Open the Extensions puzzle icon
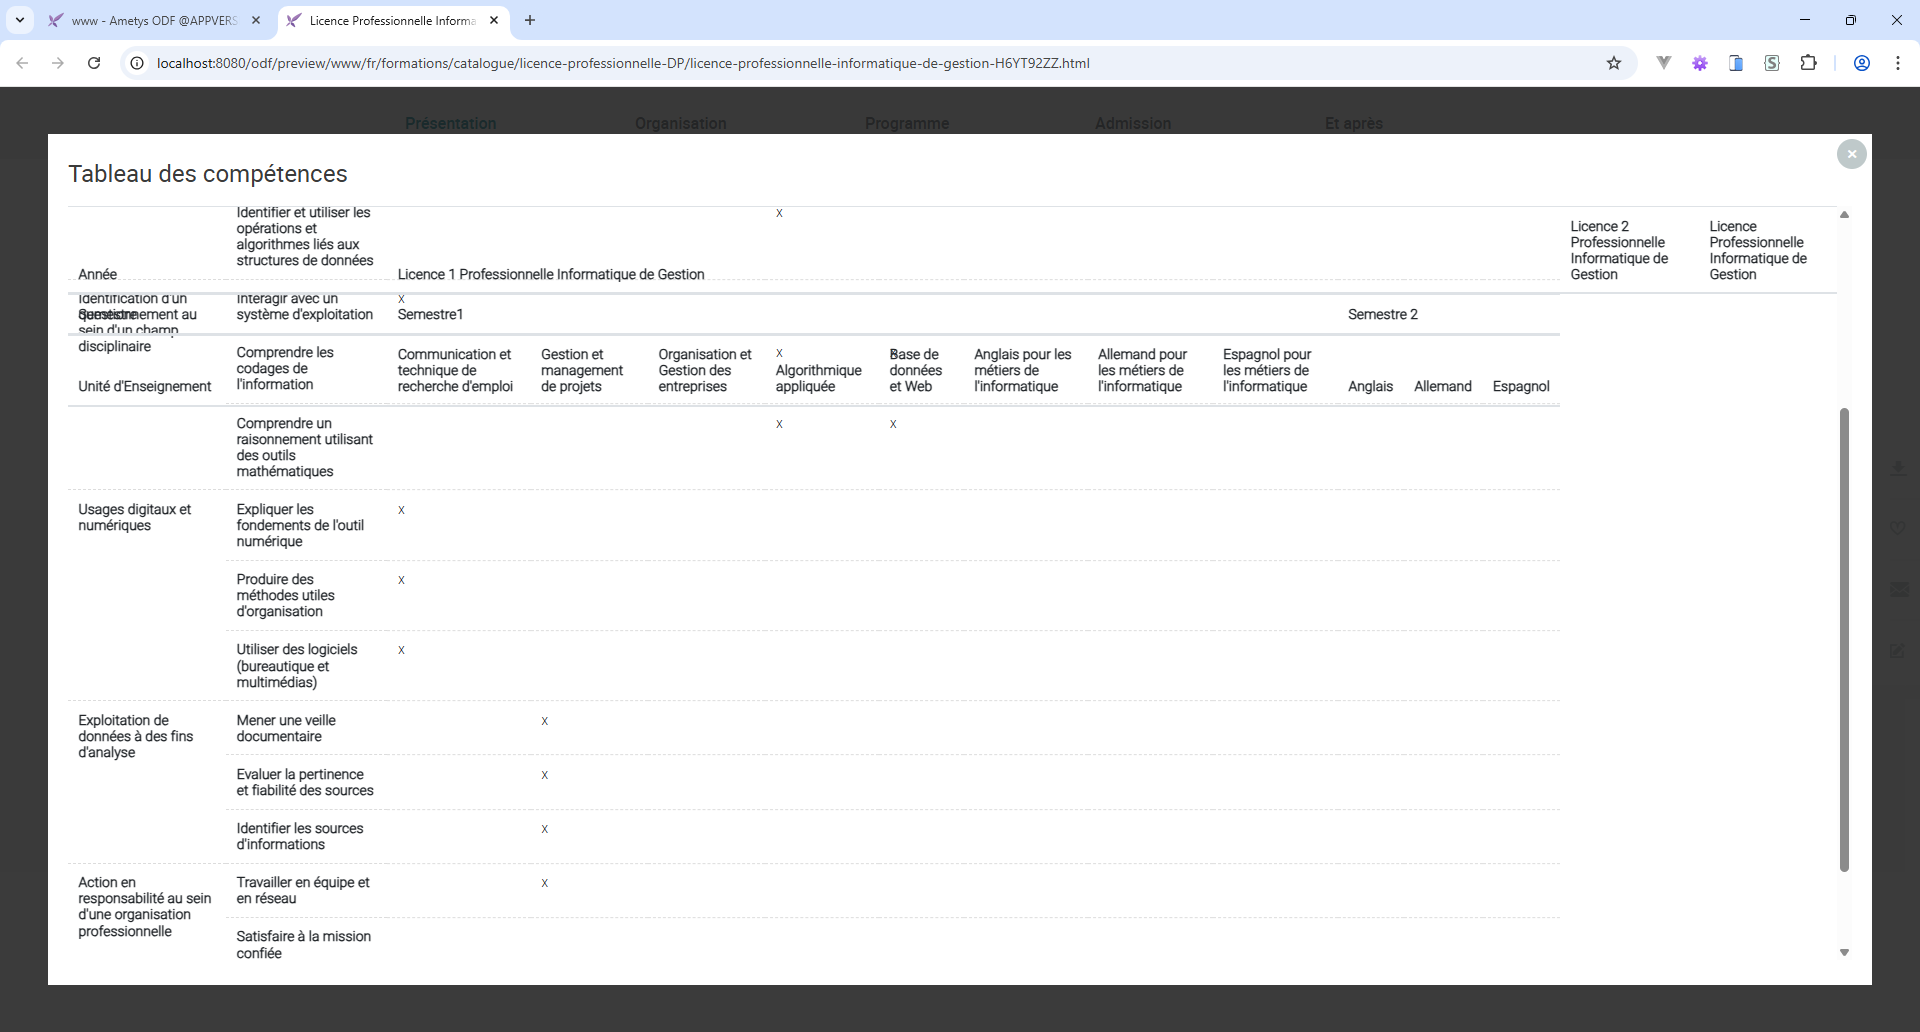Image resolution: width=1920 pixels, height=1032 pixels. 1808,63
